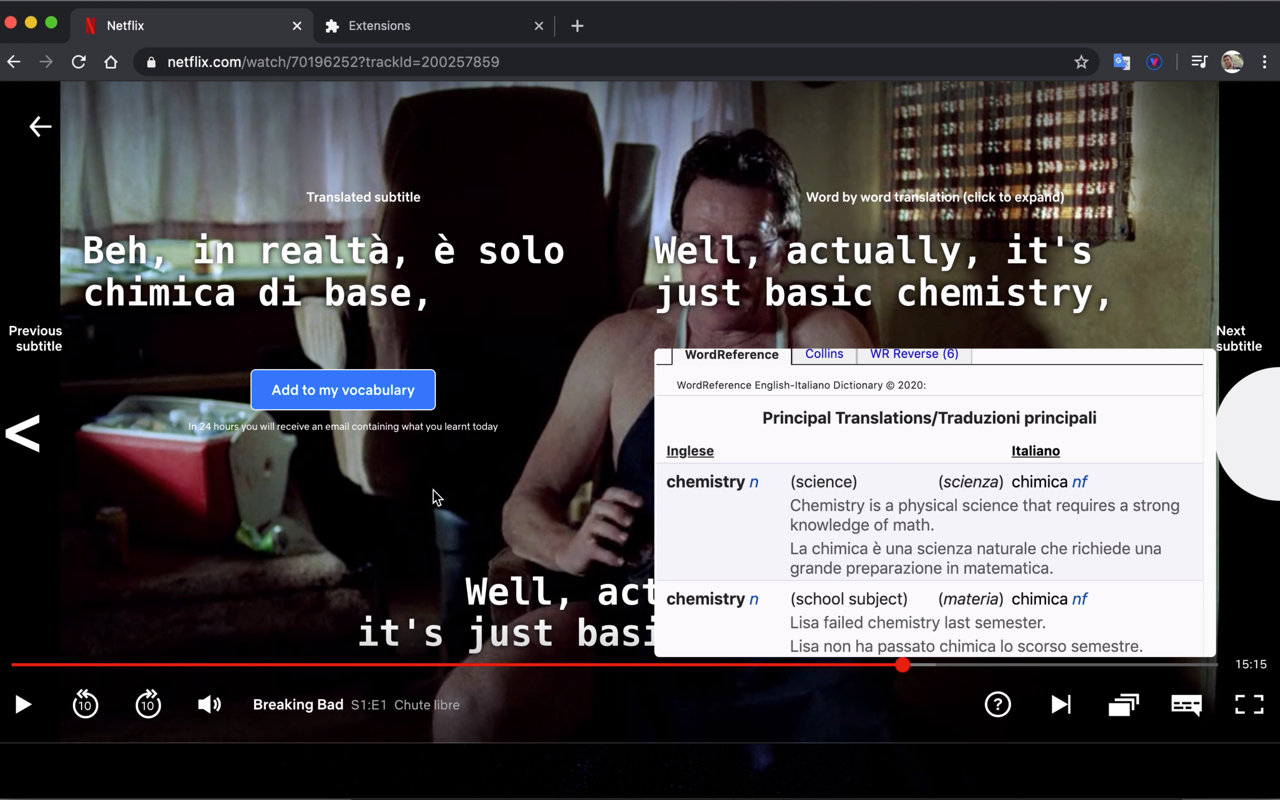Click the browser forward button
This screenshot has height=800, width=1280.
[x=46, y=62]
